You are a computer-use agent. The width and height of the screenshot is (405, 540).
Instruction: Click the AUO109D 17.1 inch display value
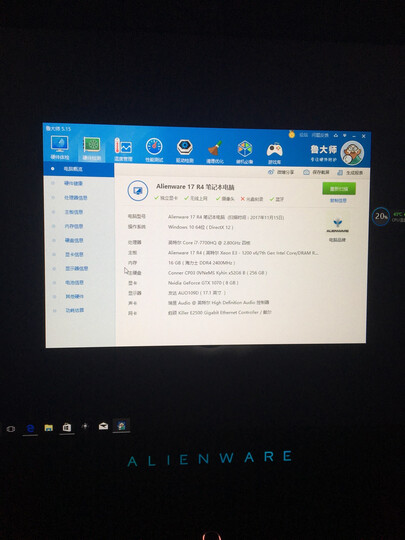coord(197,293)
